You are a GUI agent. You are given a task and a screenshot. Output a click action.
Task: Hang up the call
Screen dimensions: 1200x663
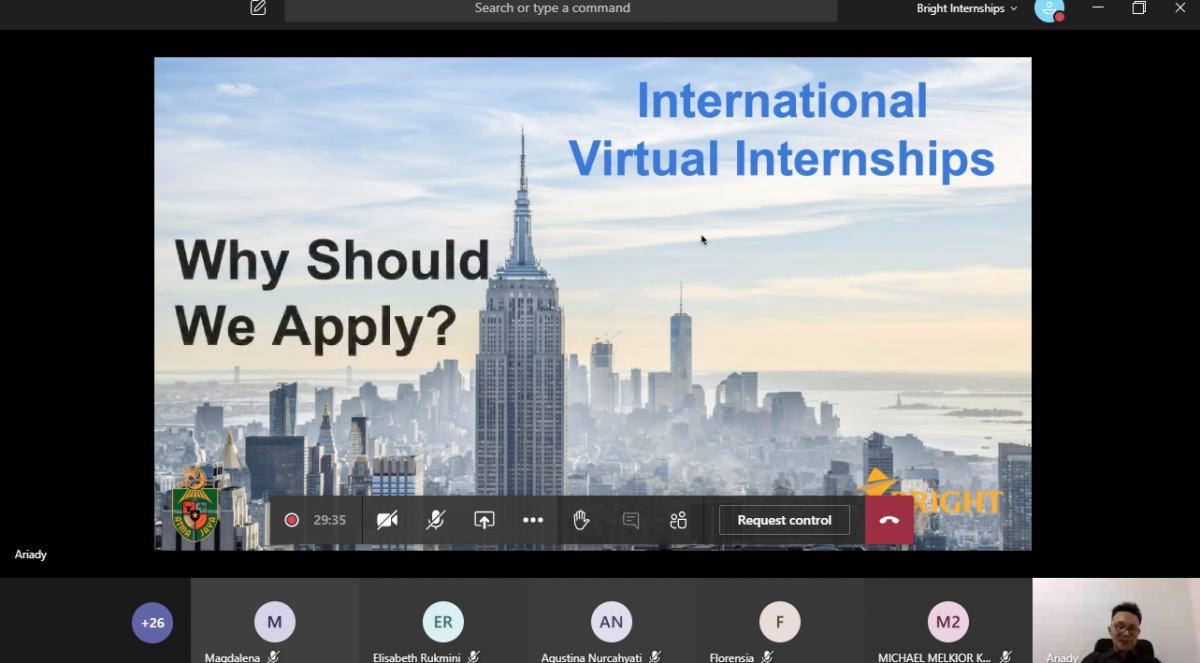[x=889, y=520]
